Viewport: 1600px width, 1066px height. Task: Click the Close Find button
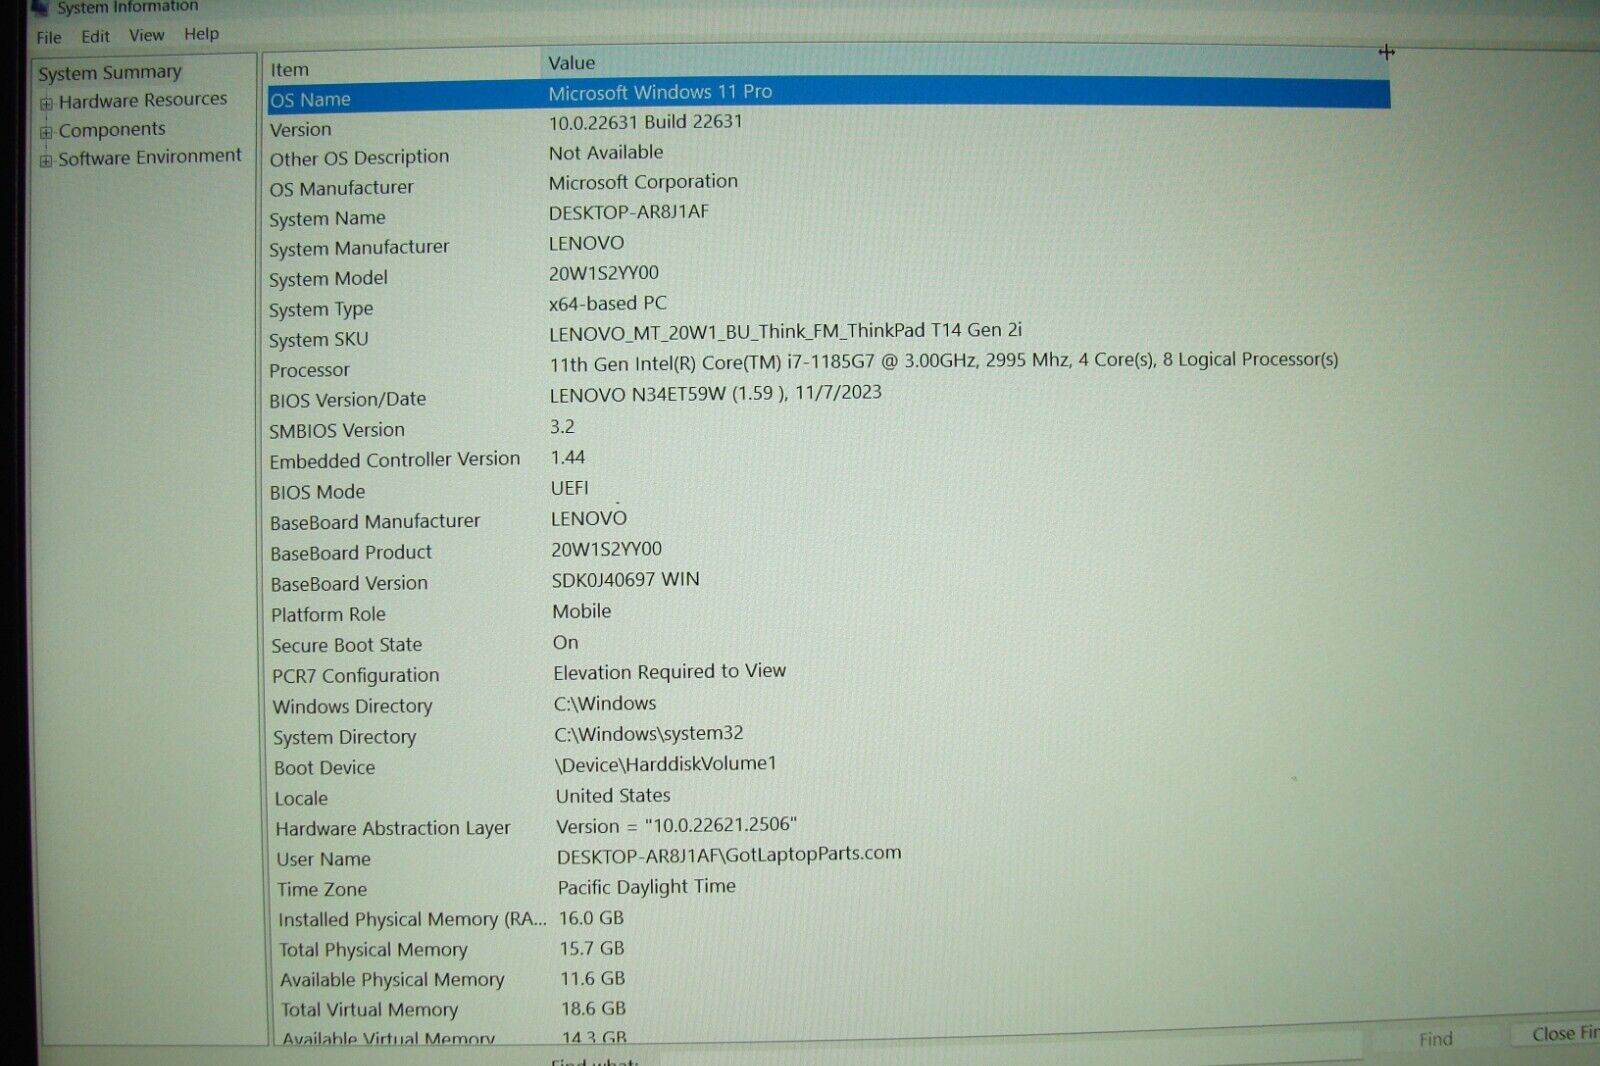tap(1562, 1034)
